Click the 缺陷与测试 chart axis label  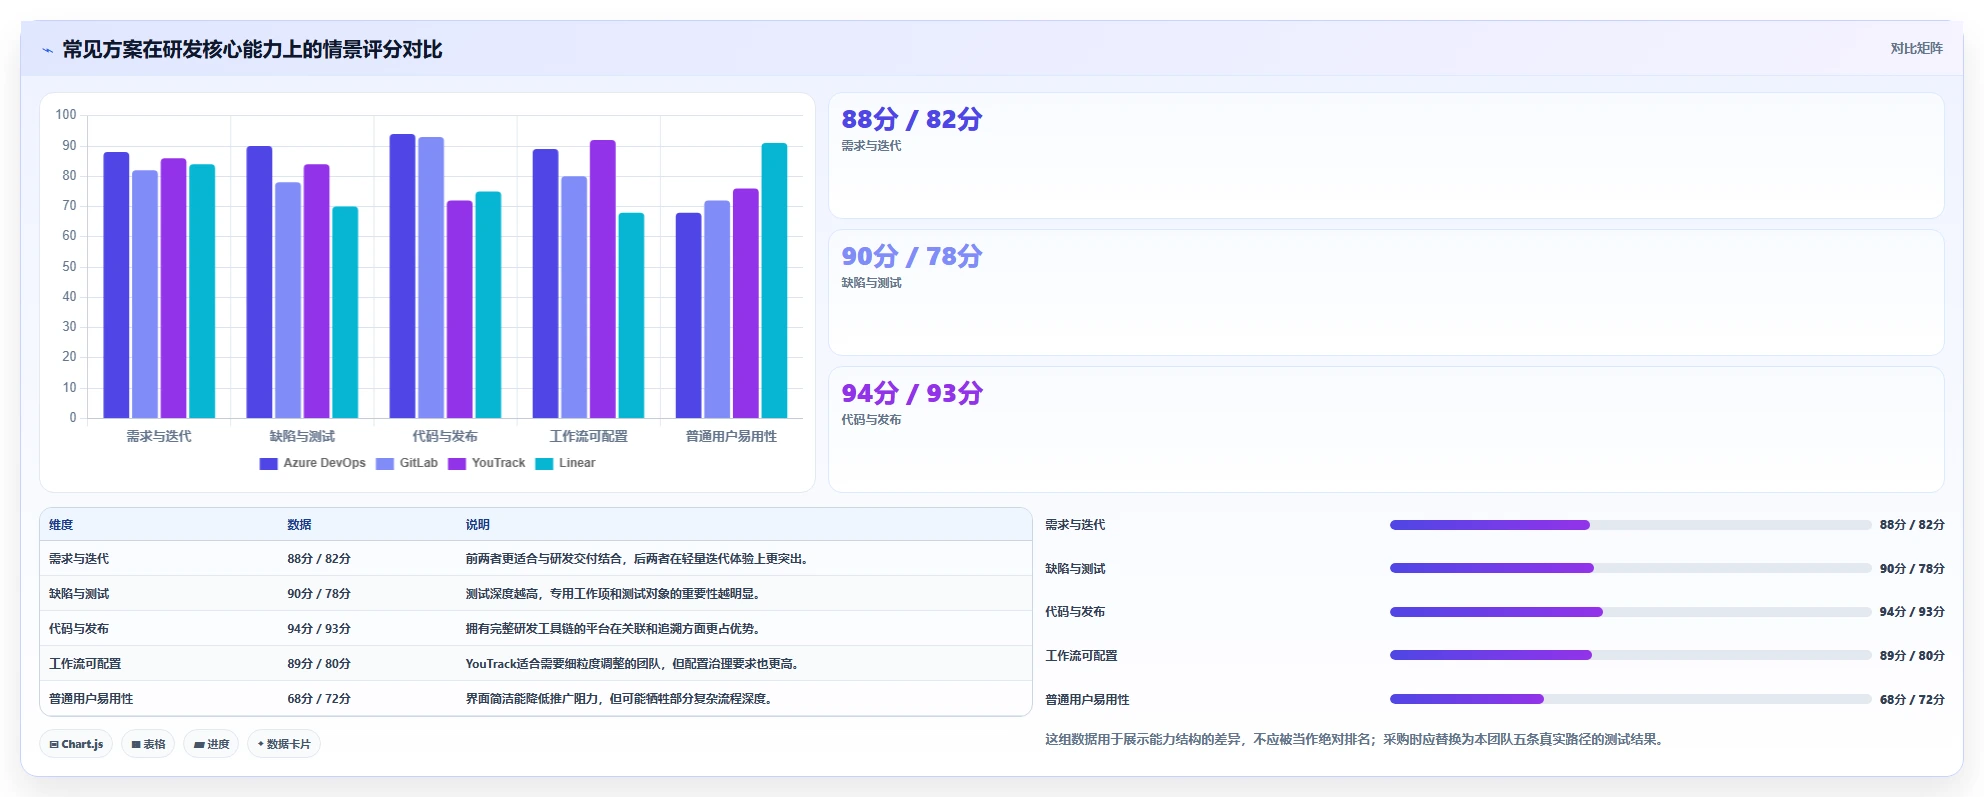click(302, 436)
